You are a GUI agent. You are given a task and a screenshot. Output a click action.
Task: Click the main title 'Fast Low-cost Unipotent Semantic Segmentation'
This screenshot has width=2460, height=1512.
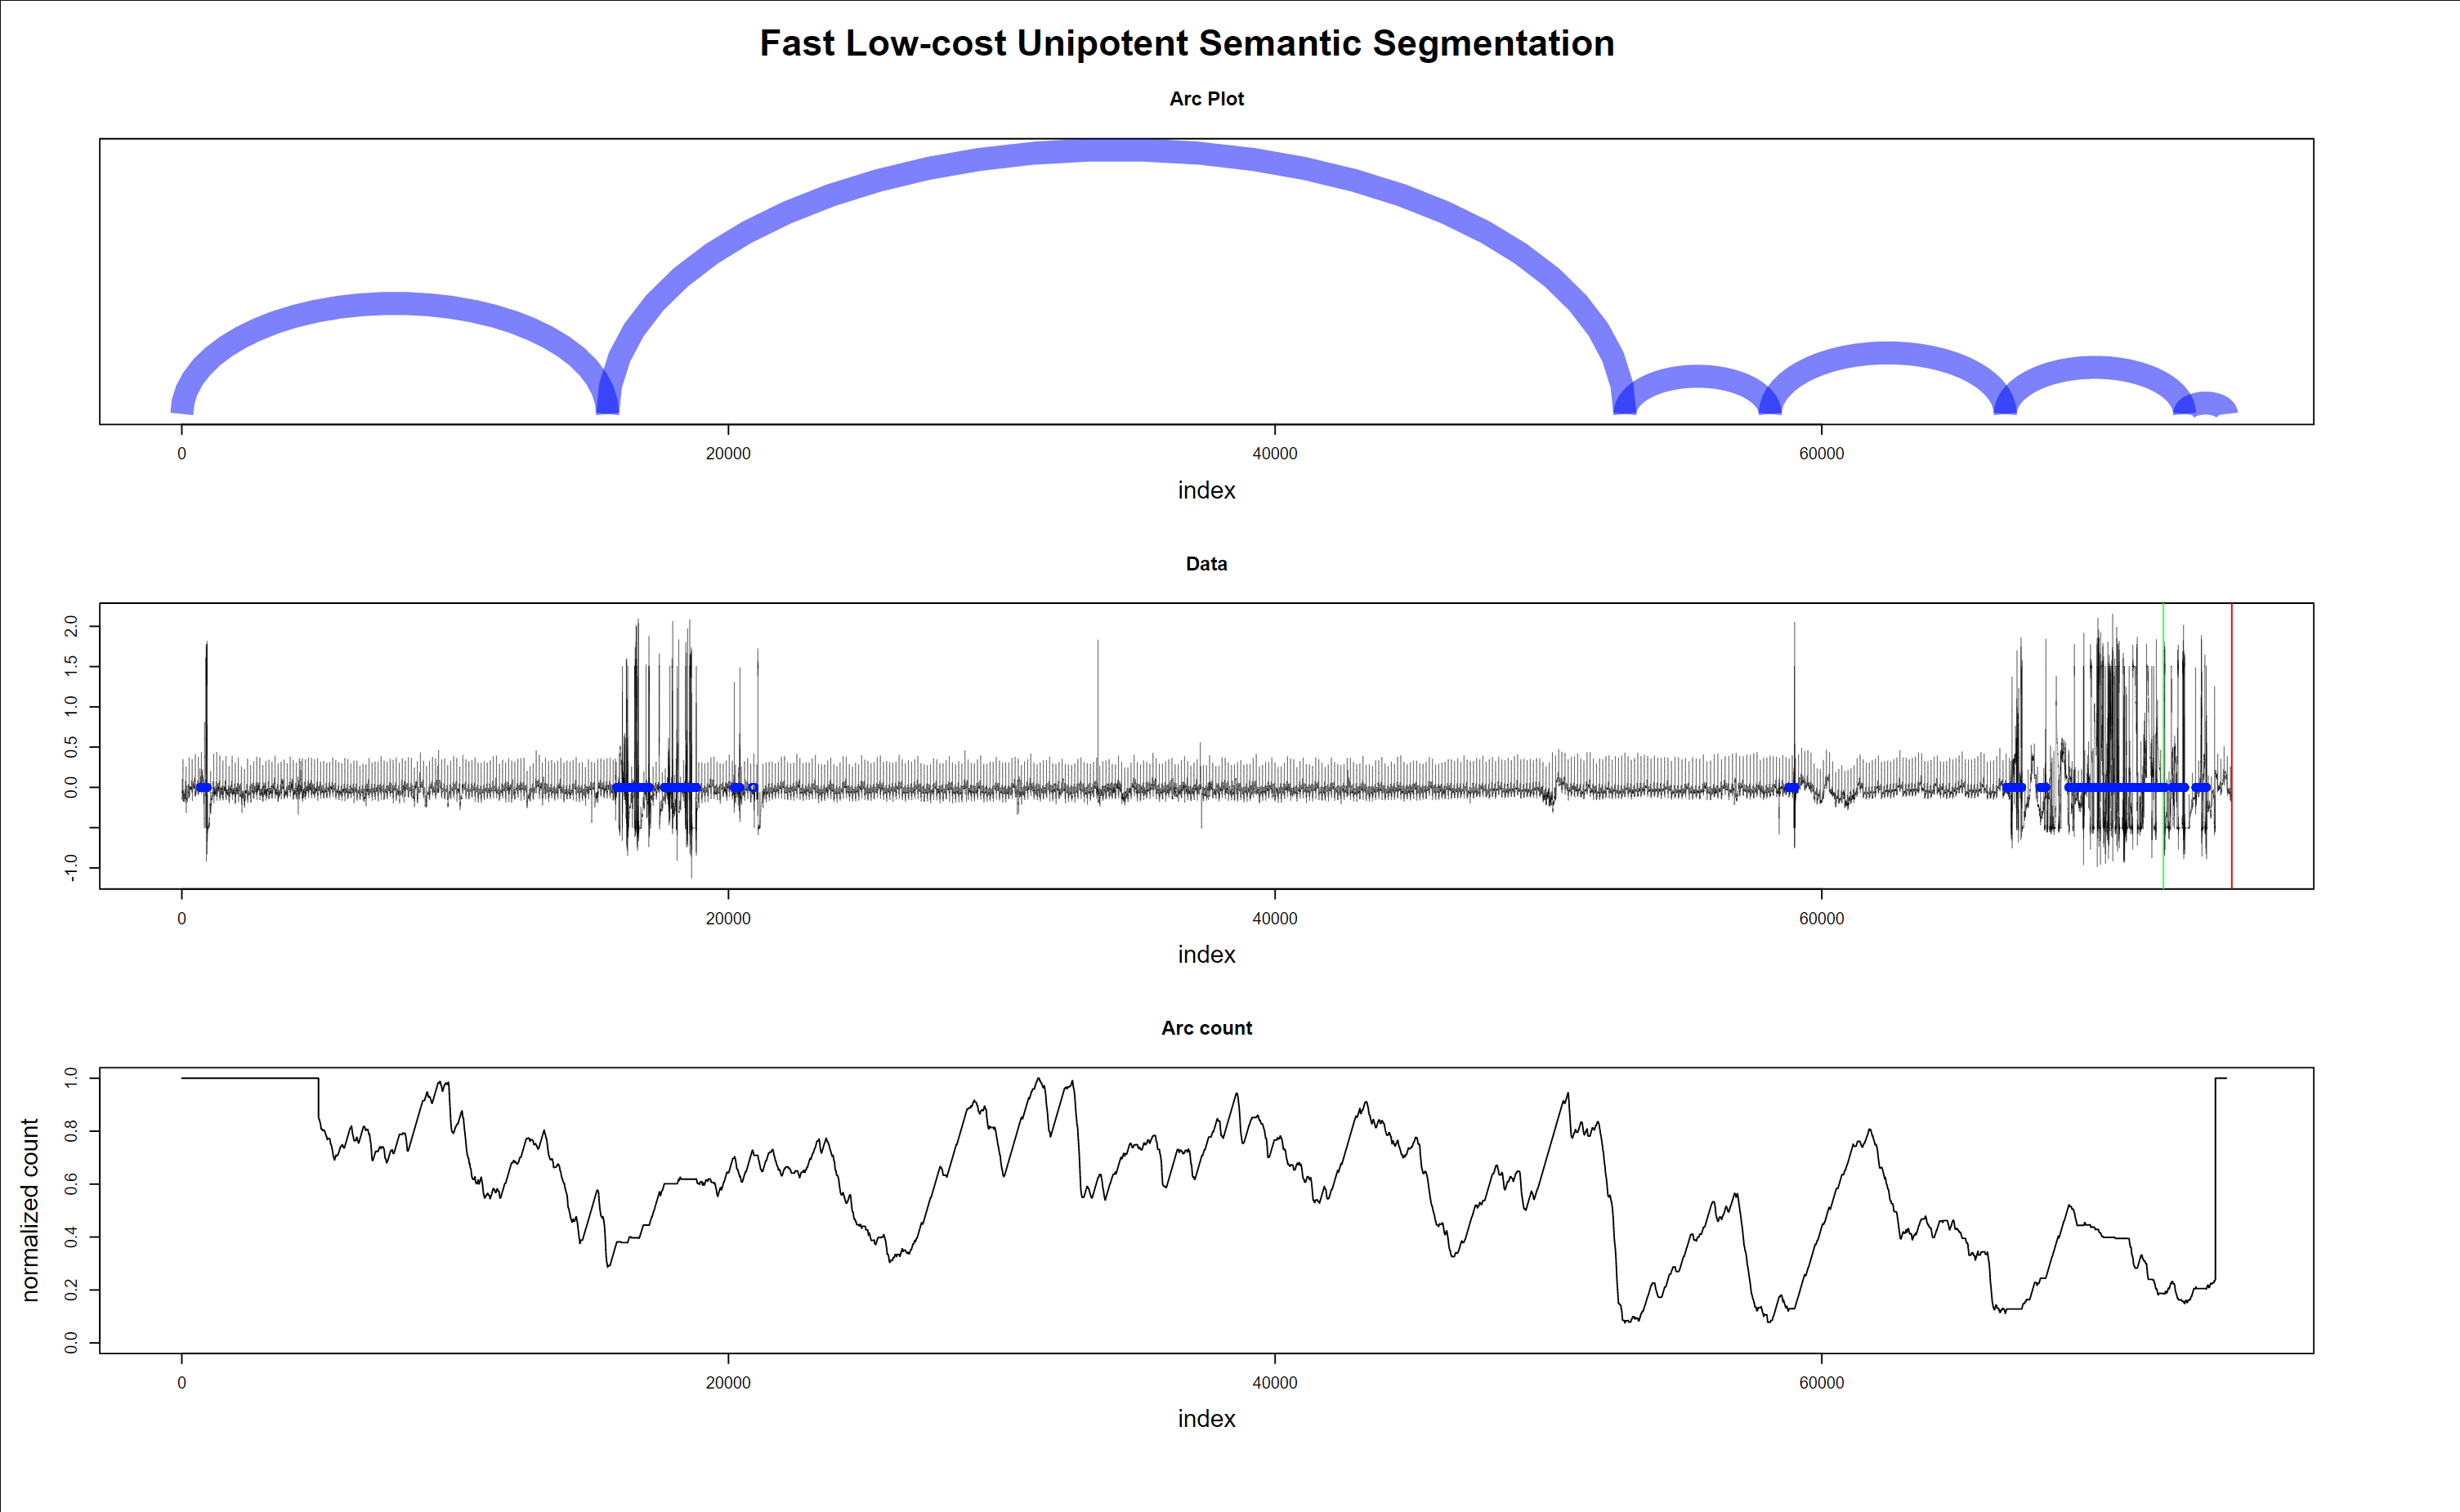(x=1187, y=44)
